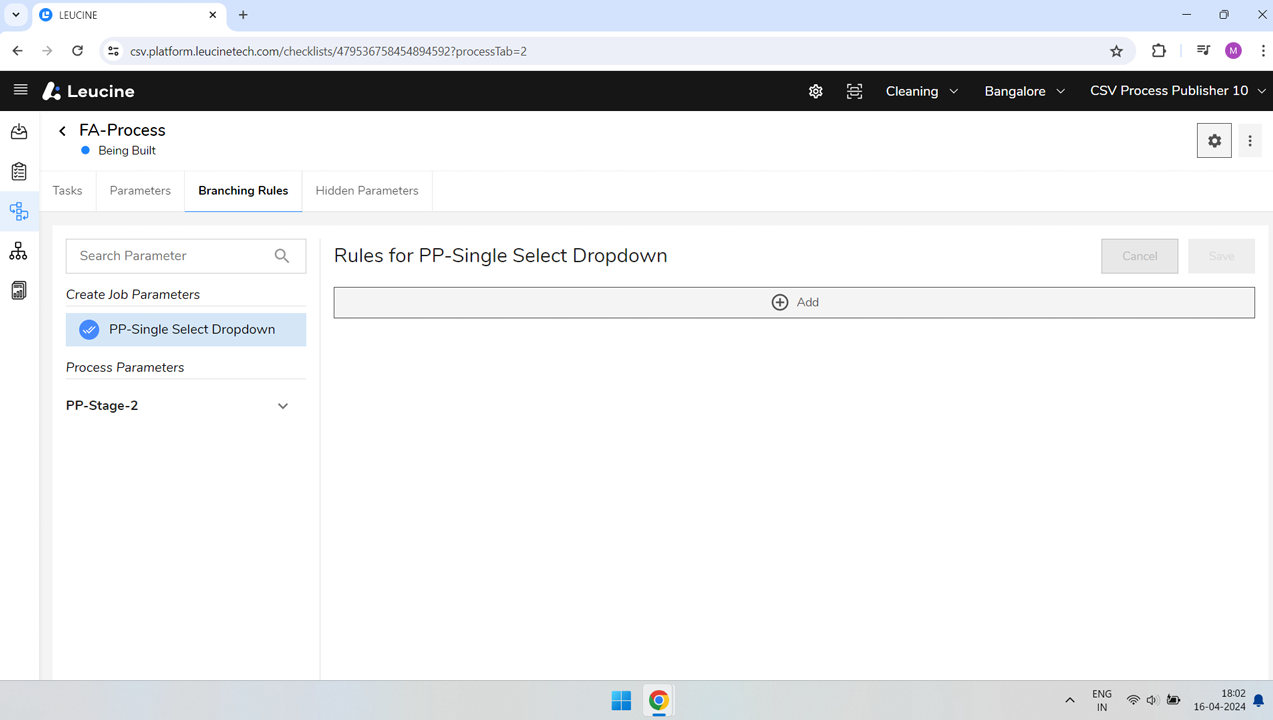1273x720 pixels.
Task: Click the QR scan icon in the header
Action: [854, 91]
